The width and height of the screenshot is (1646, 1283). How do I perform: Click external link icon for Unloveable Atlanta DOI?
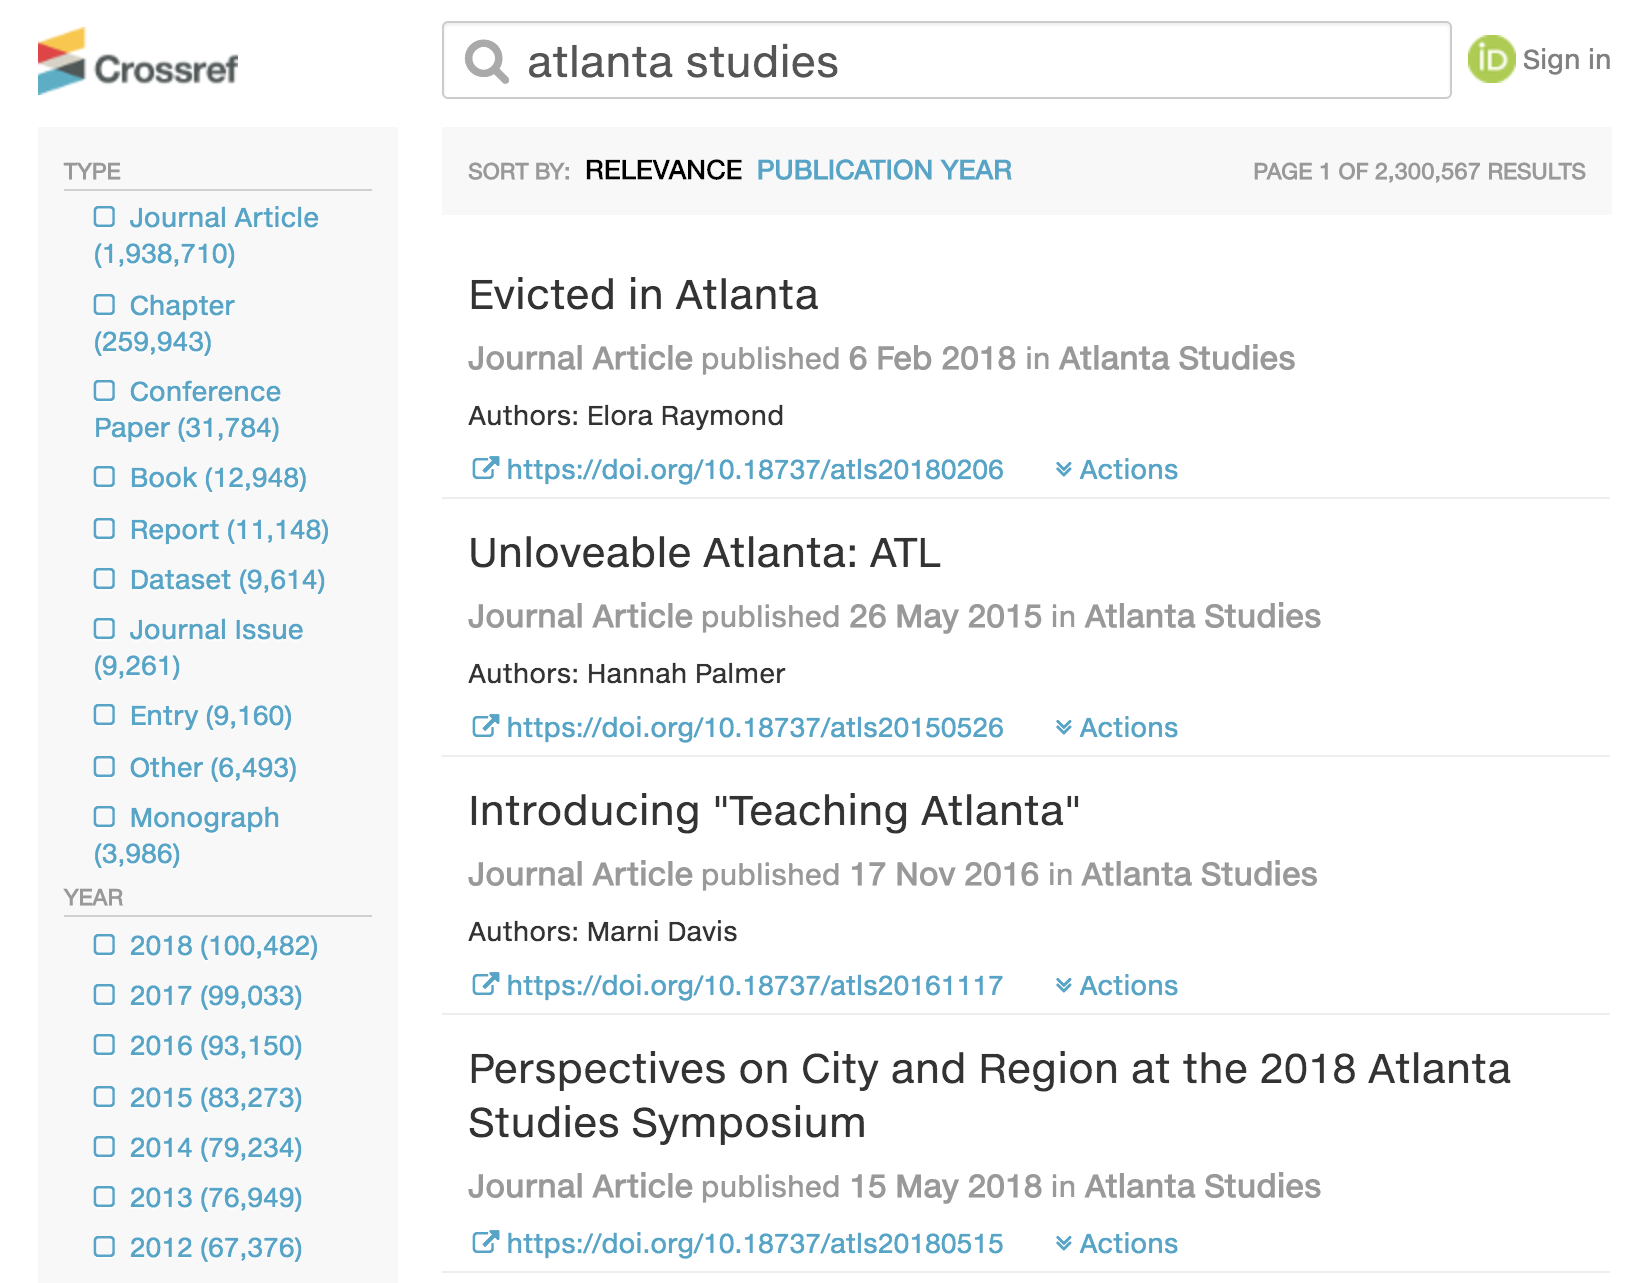[x=485, y=726]
